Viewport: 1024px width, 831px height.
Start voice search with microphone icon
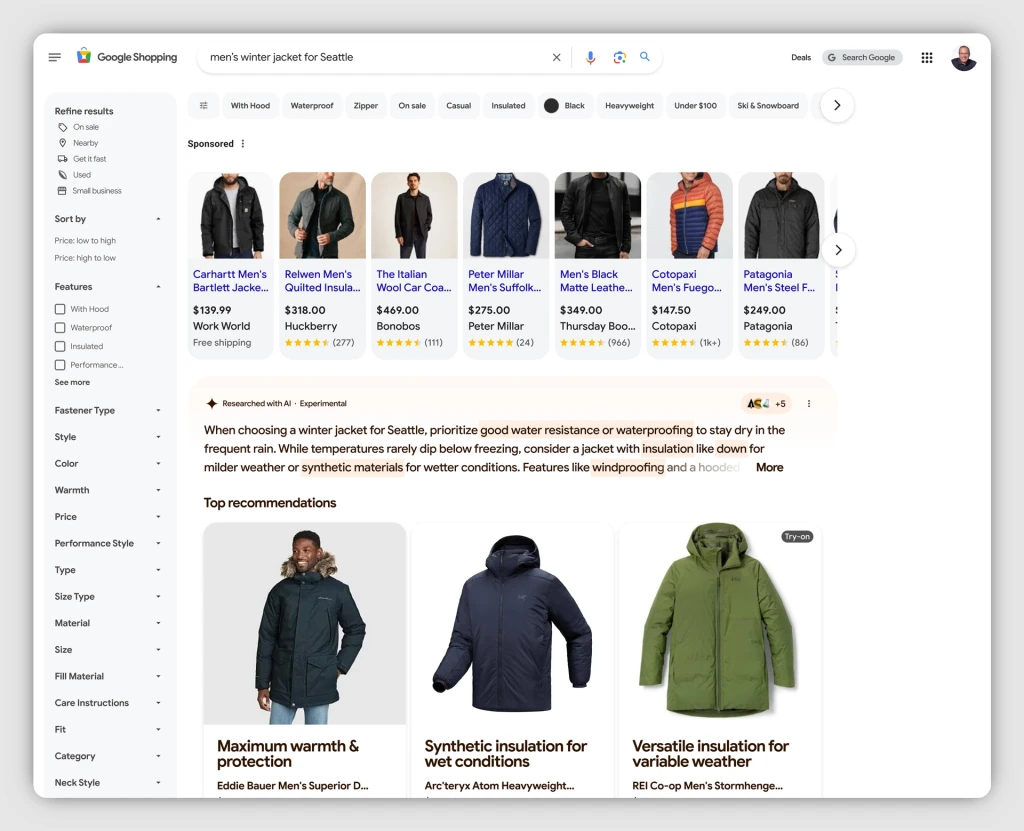(x=590, y=57)
